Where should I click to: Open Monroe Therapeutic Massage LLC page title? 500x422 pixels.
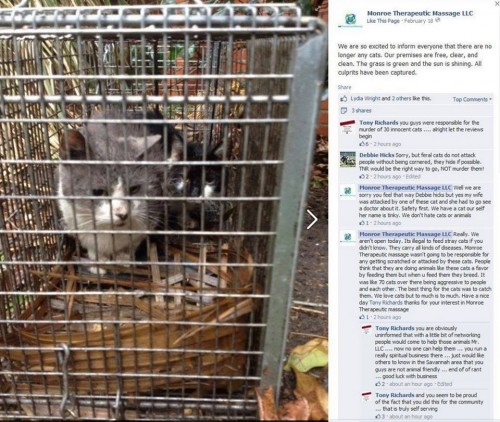click(420, 14)
